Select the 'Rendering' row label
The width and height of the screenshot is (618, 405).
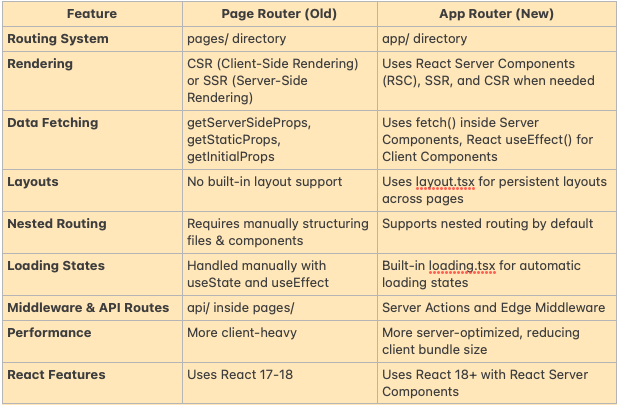(40, 63)
